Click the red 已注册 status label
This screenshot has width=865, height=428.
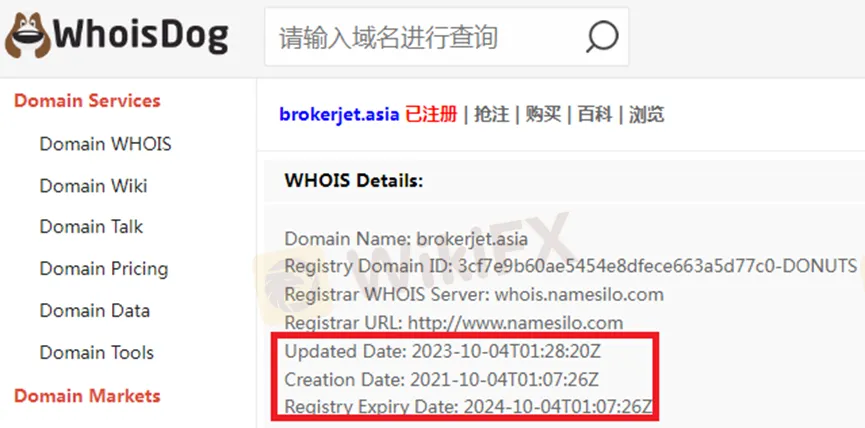(x=431, y=115)
